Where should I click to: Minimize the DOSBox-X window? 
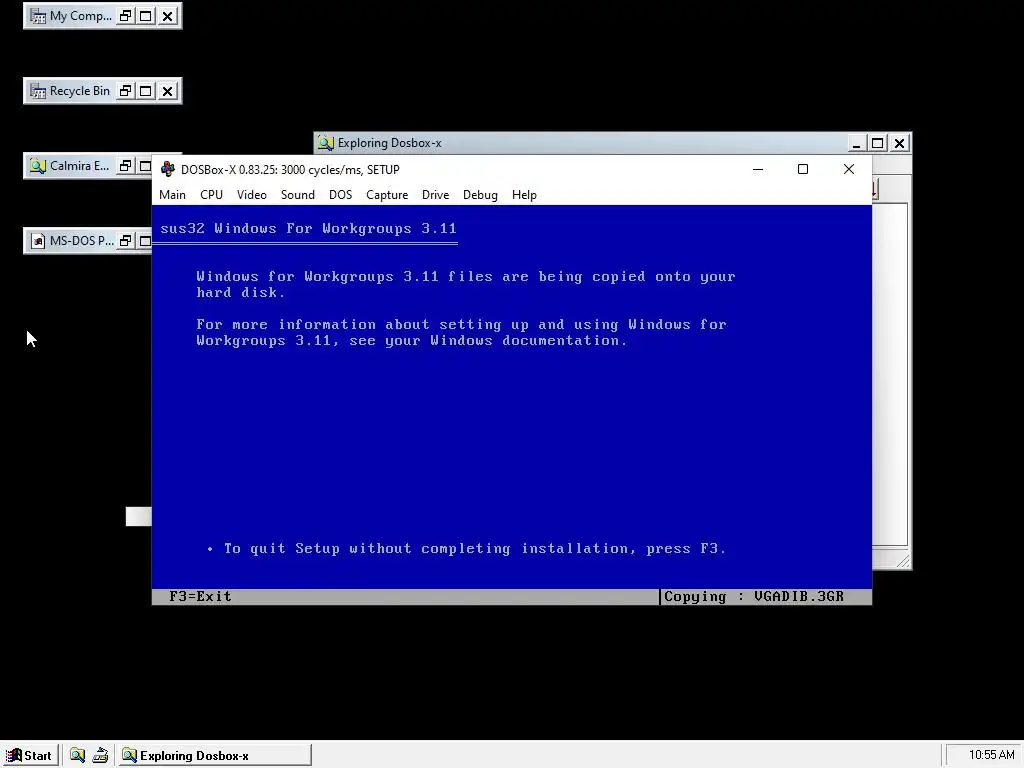click(758, 169)
